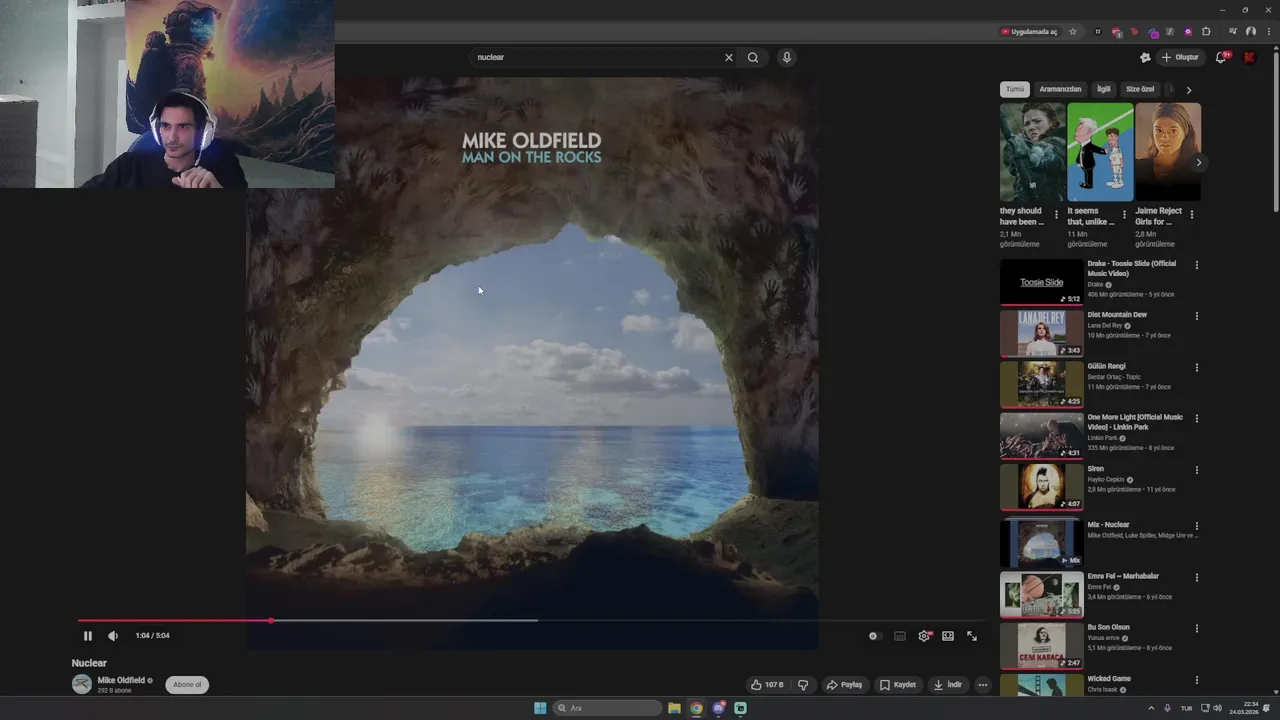Viewport: 1280px width, 720px height.
Task: Switch to Google Chrome in the taskbar
Action: pyautogui.click(x=696, y=708)
